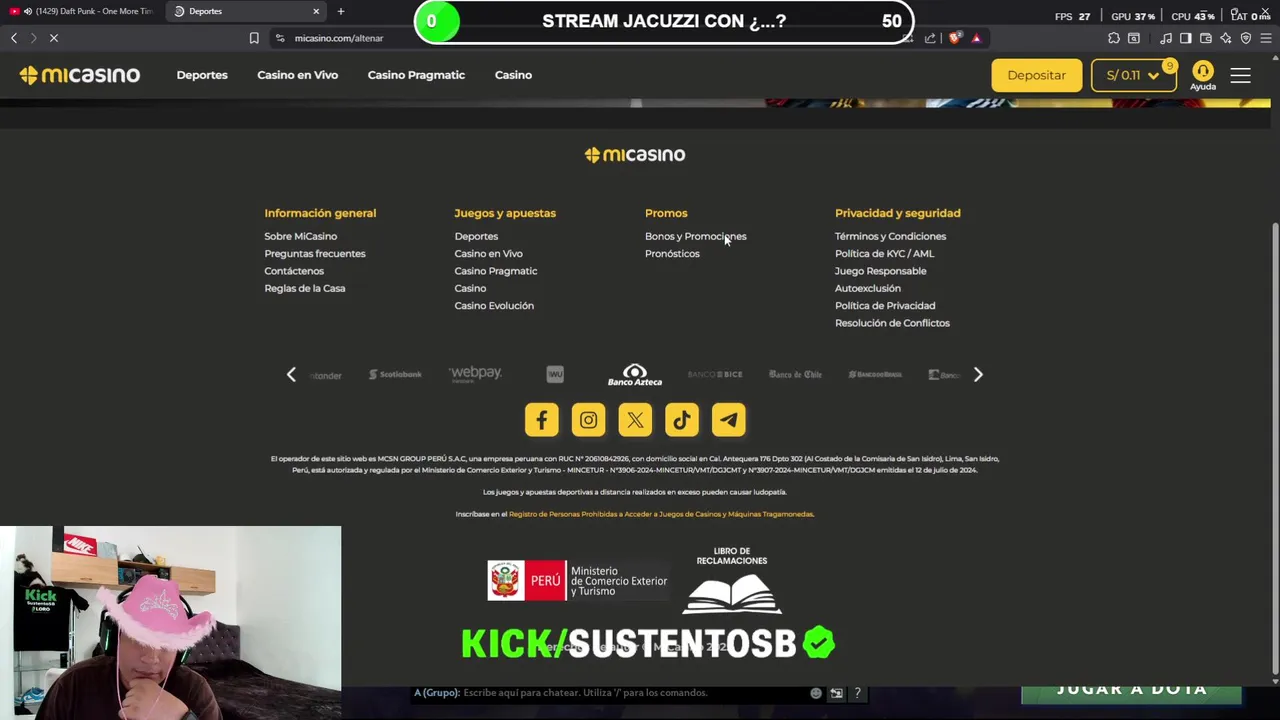Open the Leo AI sparkle icon

coord(1226,38)
